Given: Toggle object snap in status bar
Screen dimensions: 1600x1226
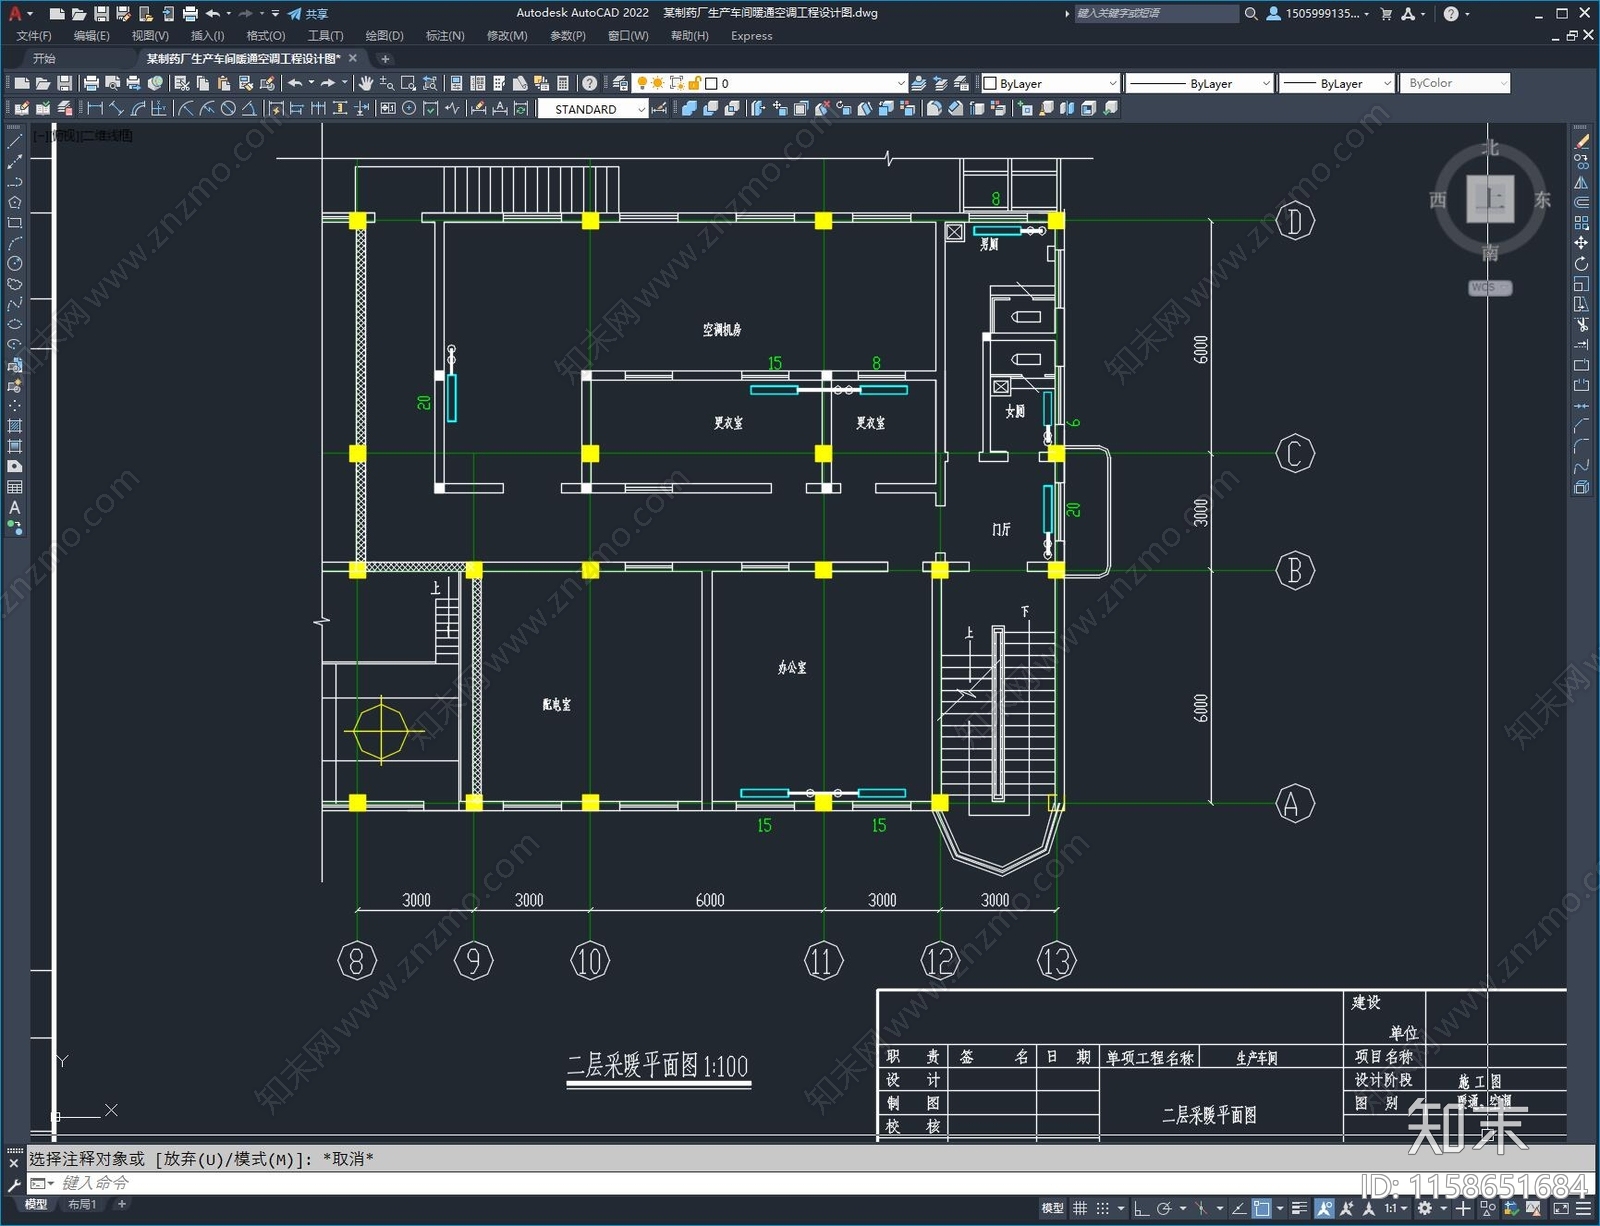Looking at the screenshot, I should coord(1262,1208).
